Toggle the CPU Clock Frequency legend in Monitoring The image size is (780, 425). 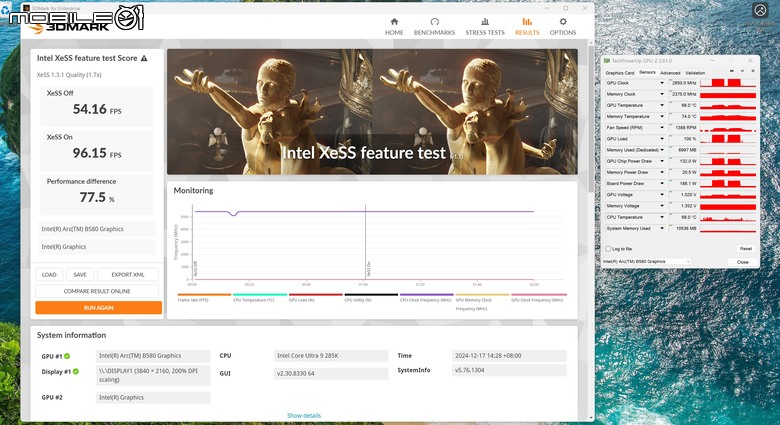pos(427,298)
